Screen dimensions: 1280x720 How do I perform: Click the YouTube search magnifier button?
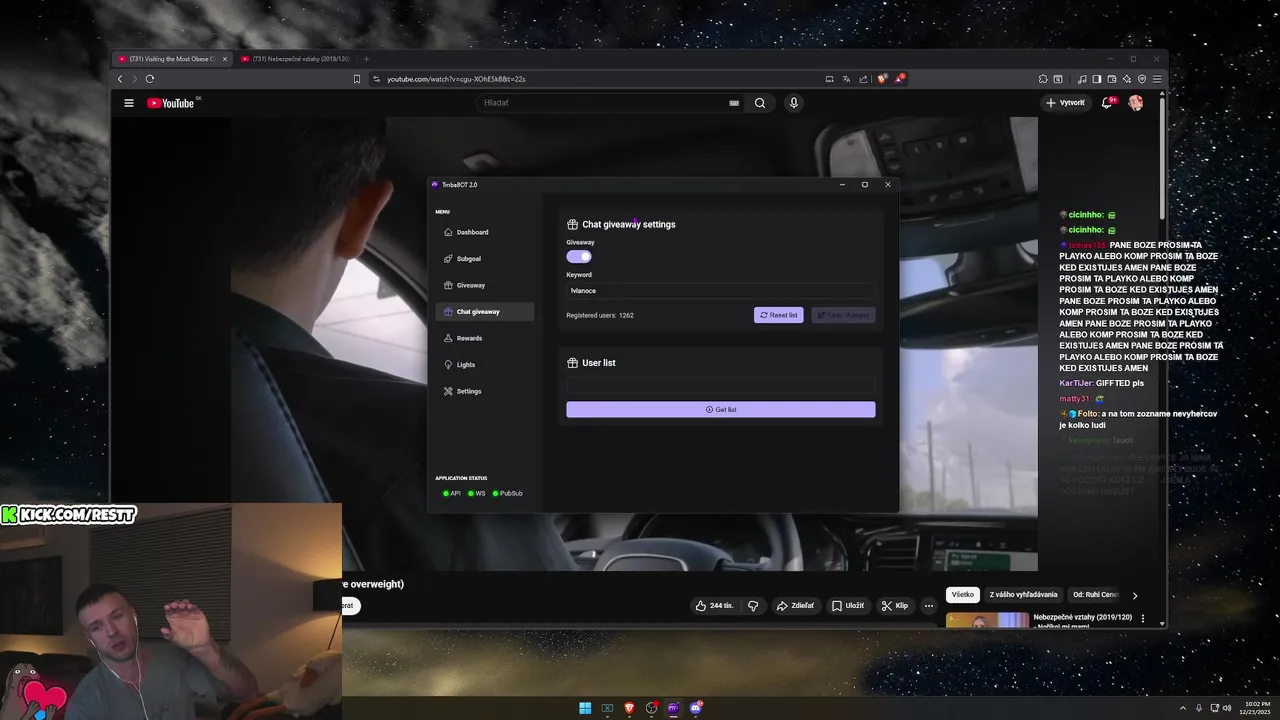[760, 103]
